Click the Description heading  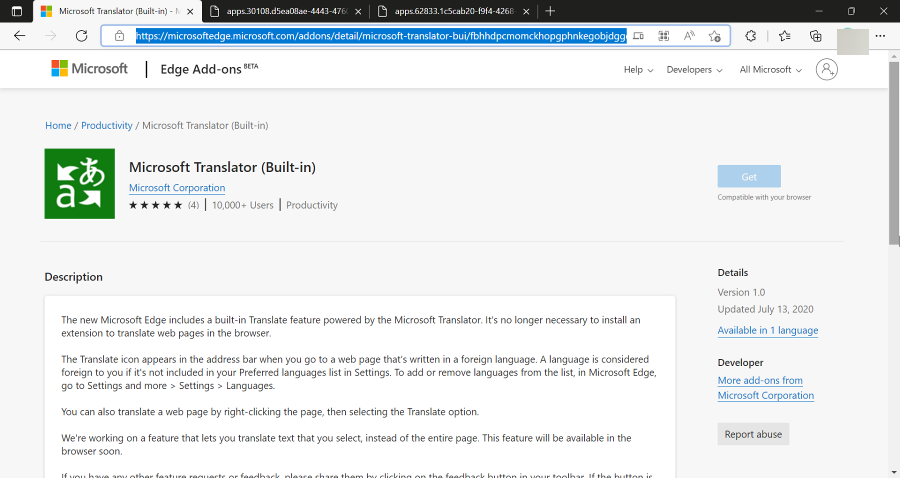pos(73,277)
